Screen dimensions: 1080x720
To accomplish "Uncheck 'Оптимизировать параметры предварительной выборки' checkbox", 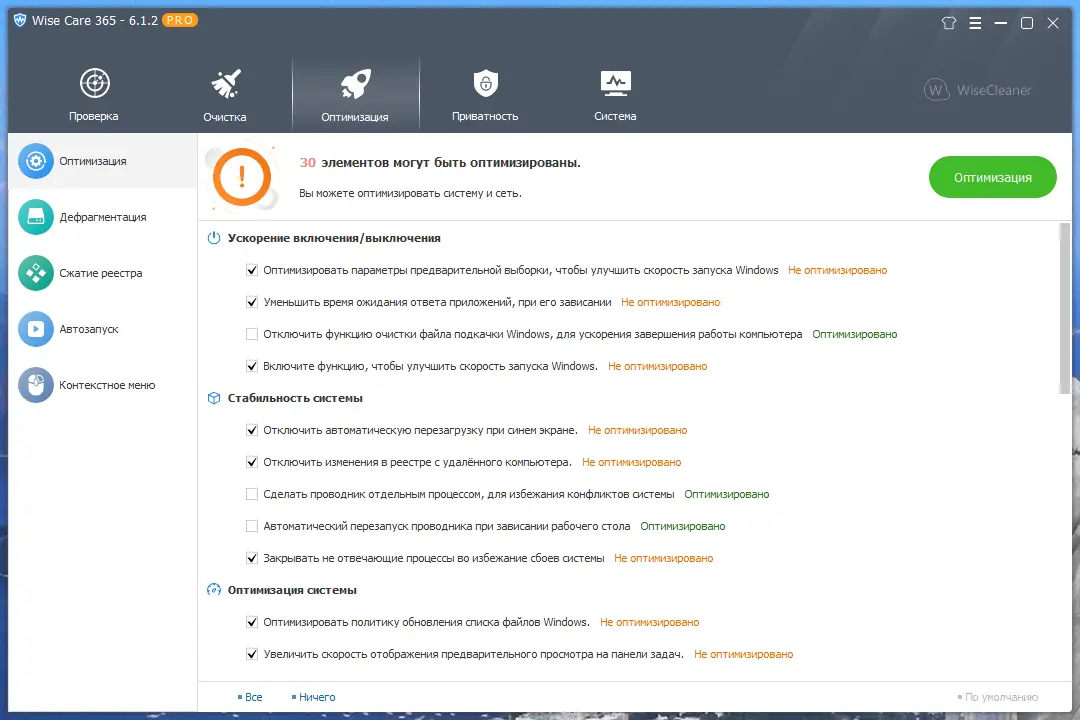I will pos(252,270).
